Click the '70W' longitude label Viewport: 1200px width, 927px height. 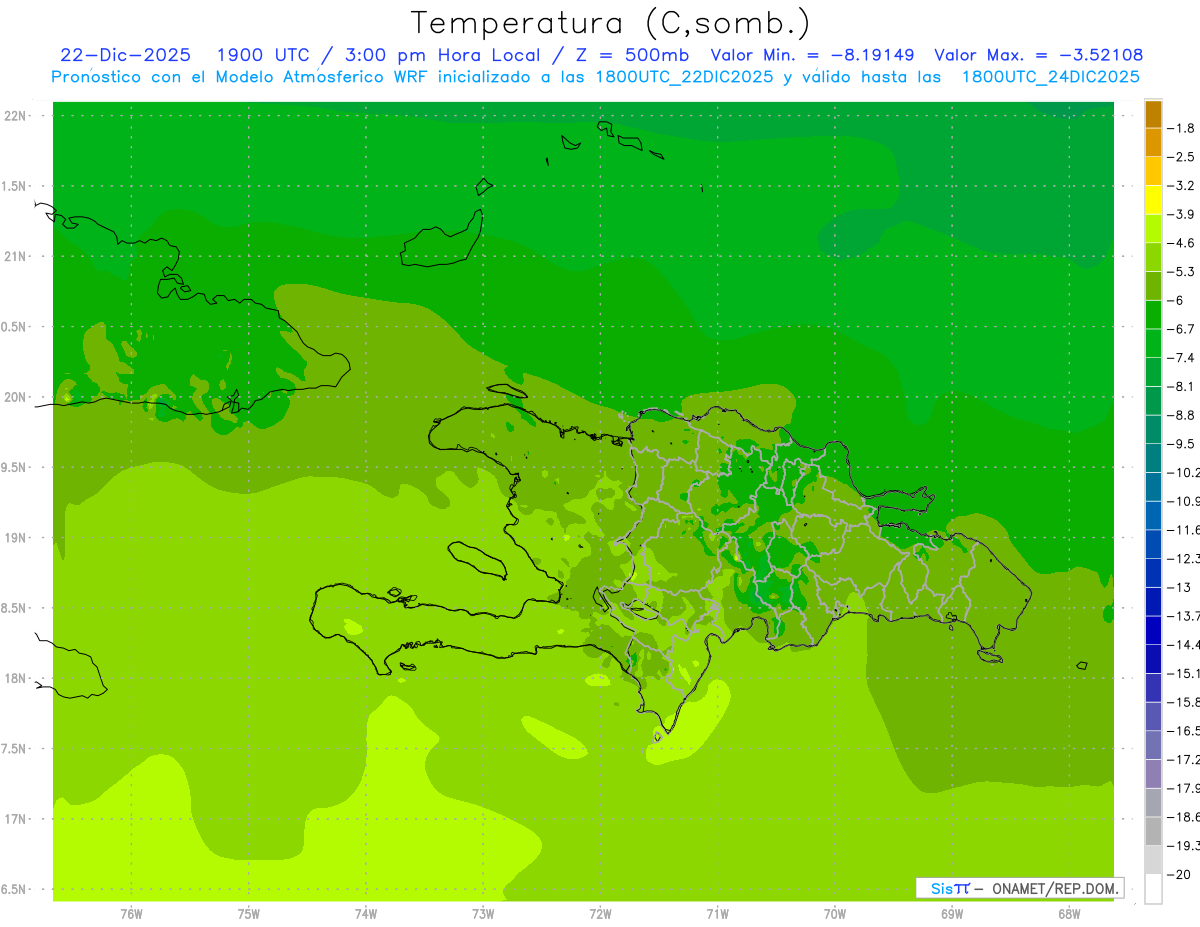834,915
